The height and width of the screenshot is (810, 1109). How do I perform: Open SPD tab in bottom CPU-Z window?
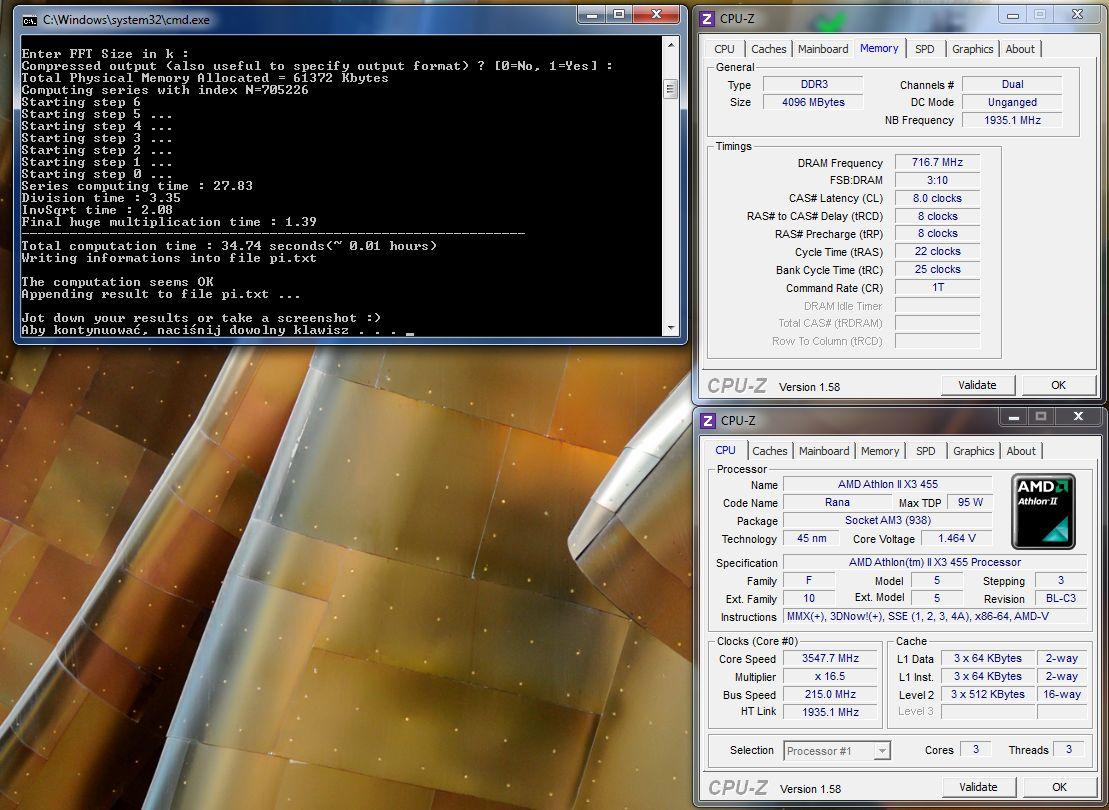click(x=925, y=451)
